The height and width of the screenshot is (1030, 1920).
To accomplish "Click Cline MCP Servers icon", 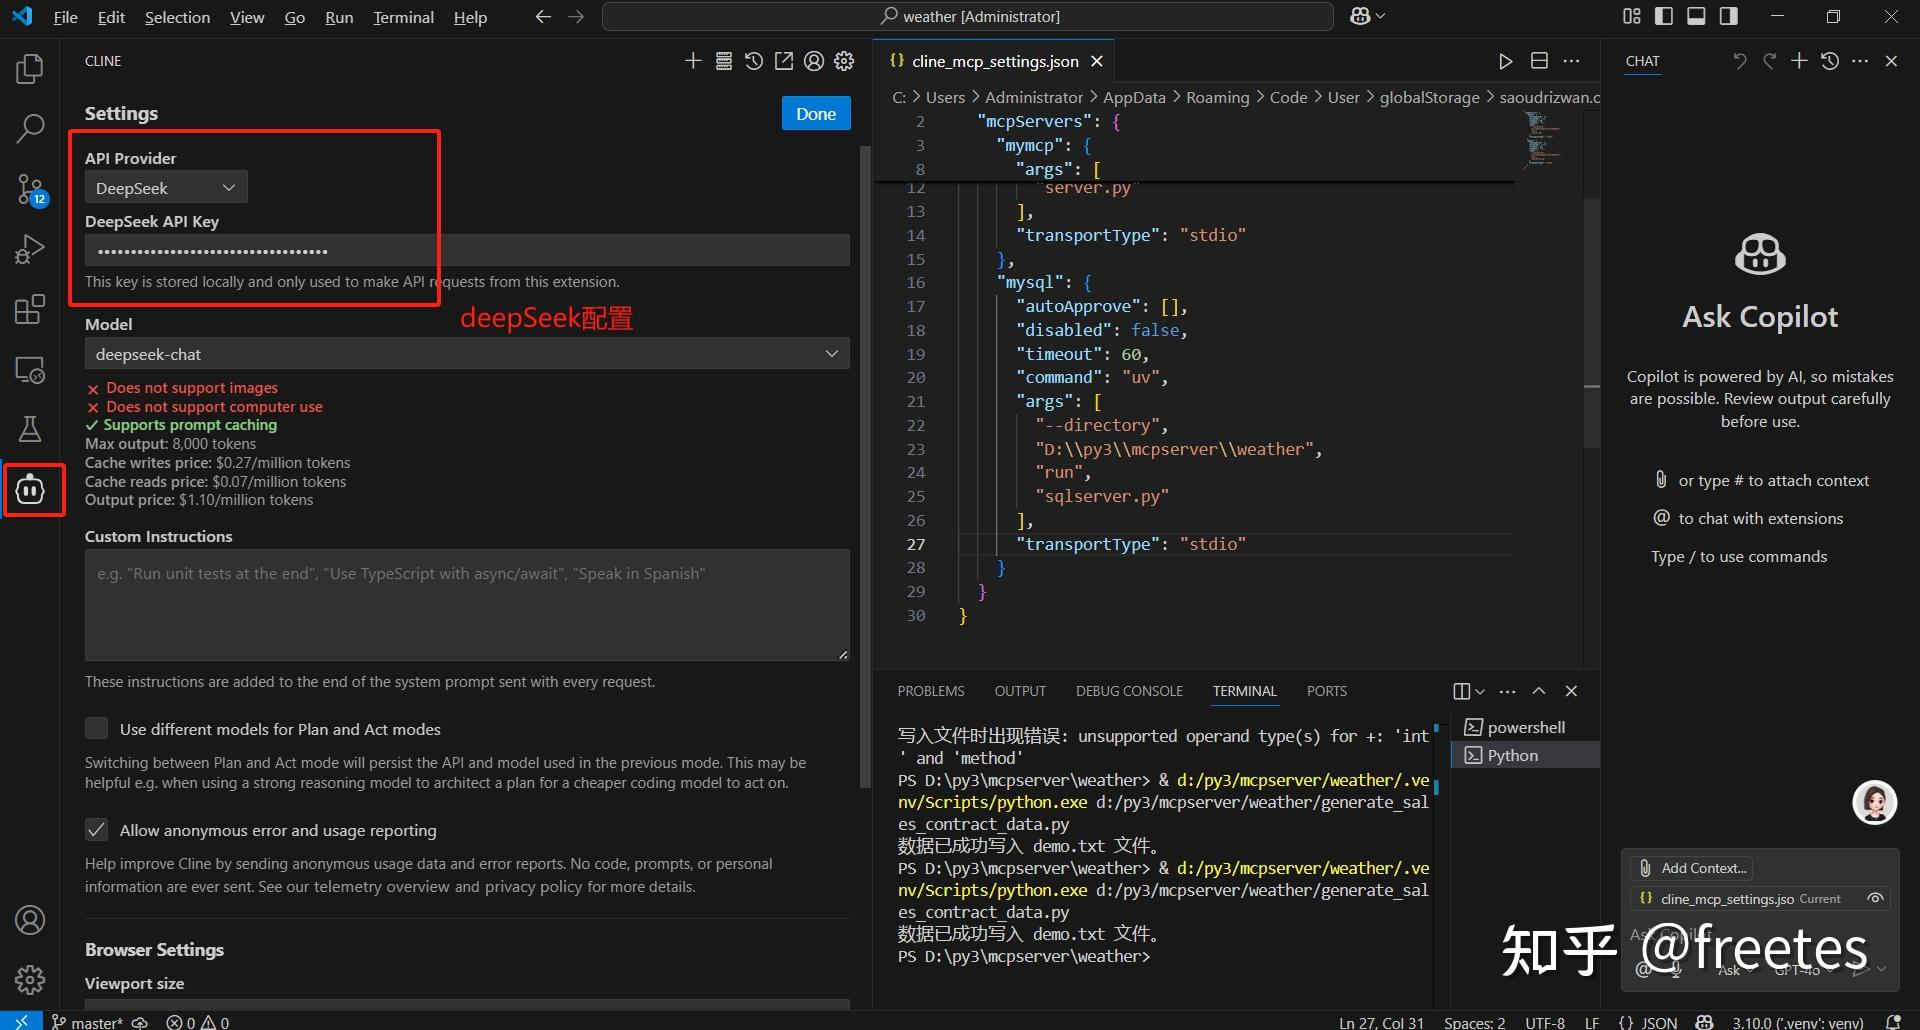I will point(723,61).
